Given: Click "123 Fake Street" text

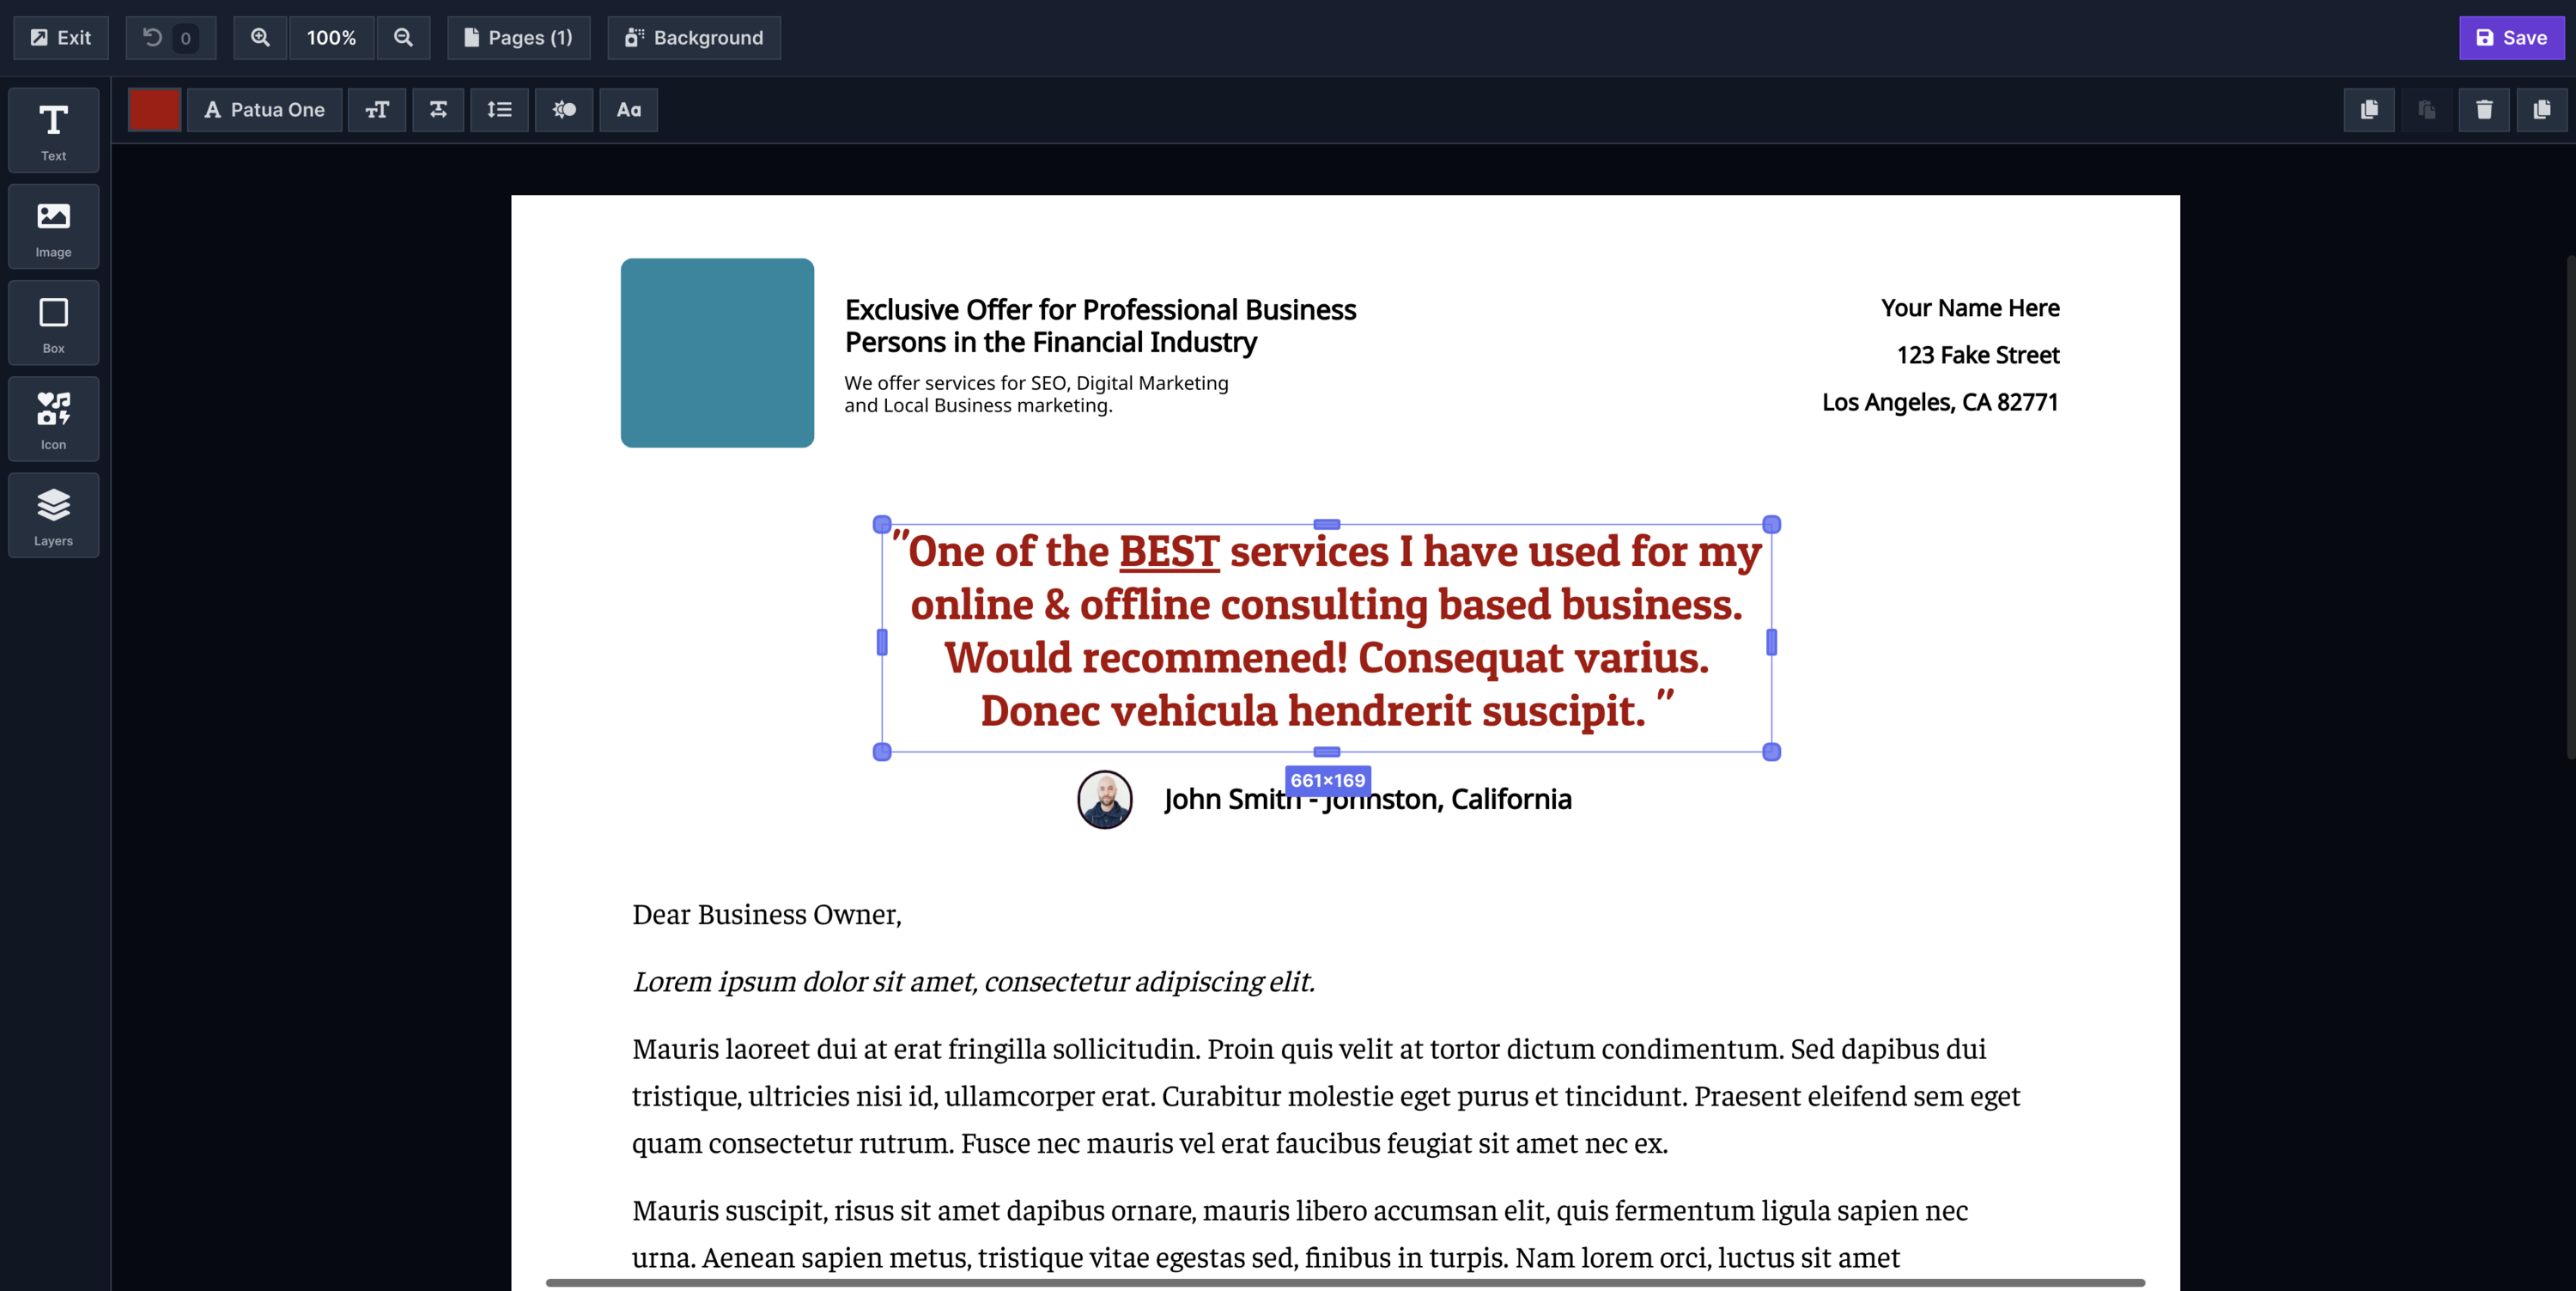Looking at the screenshot, I should (x=1978, y=355).
